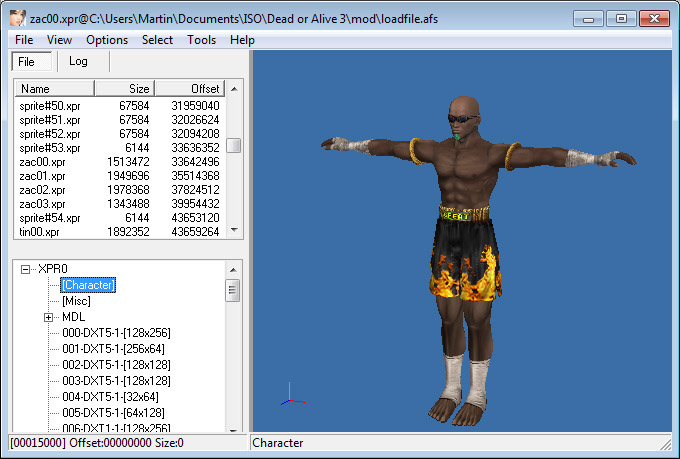Image resolution: width=680 pixels, height=459 pixels.
Task: Click the file list scroll down arrow
Action: click(234, 230)
